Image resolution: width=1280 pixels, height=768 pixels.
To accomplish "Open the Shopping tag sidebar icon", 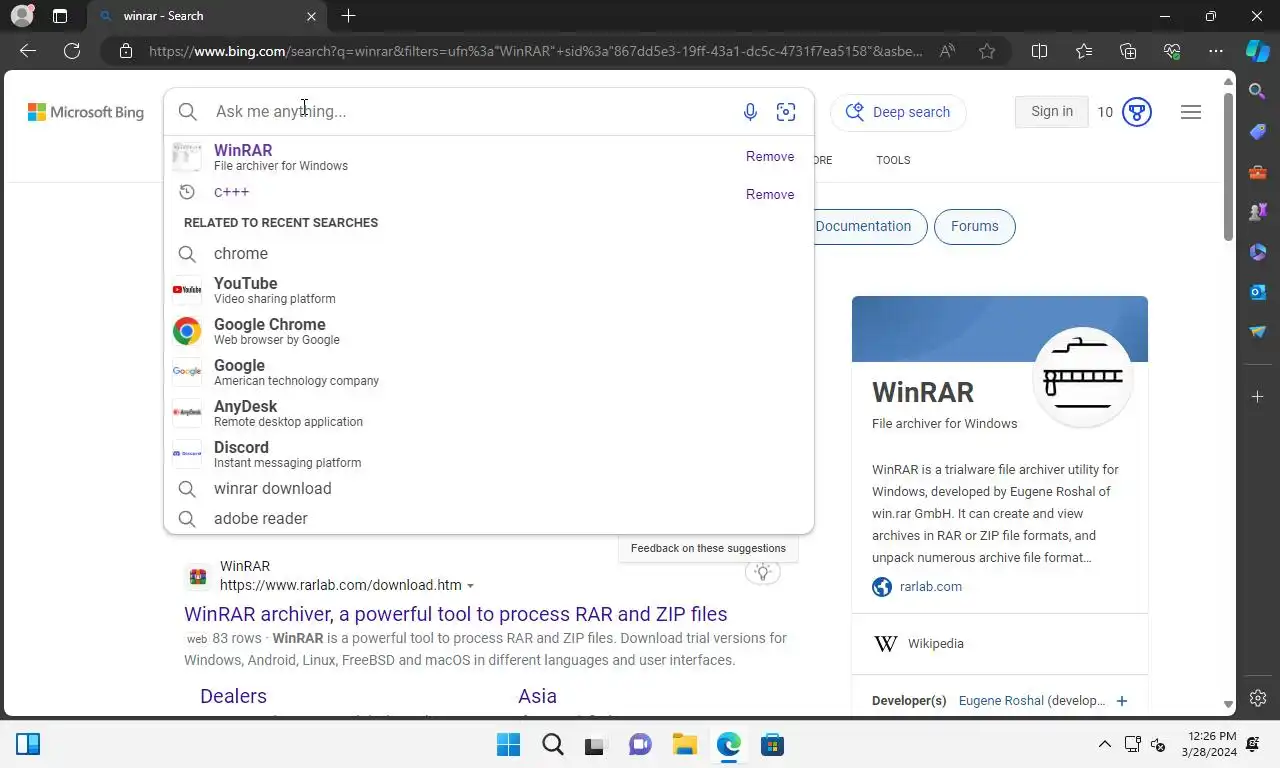I will tap(1258, 132).
